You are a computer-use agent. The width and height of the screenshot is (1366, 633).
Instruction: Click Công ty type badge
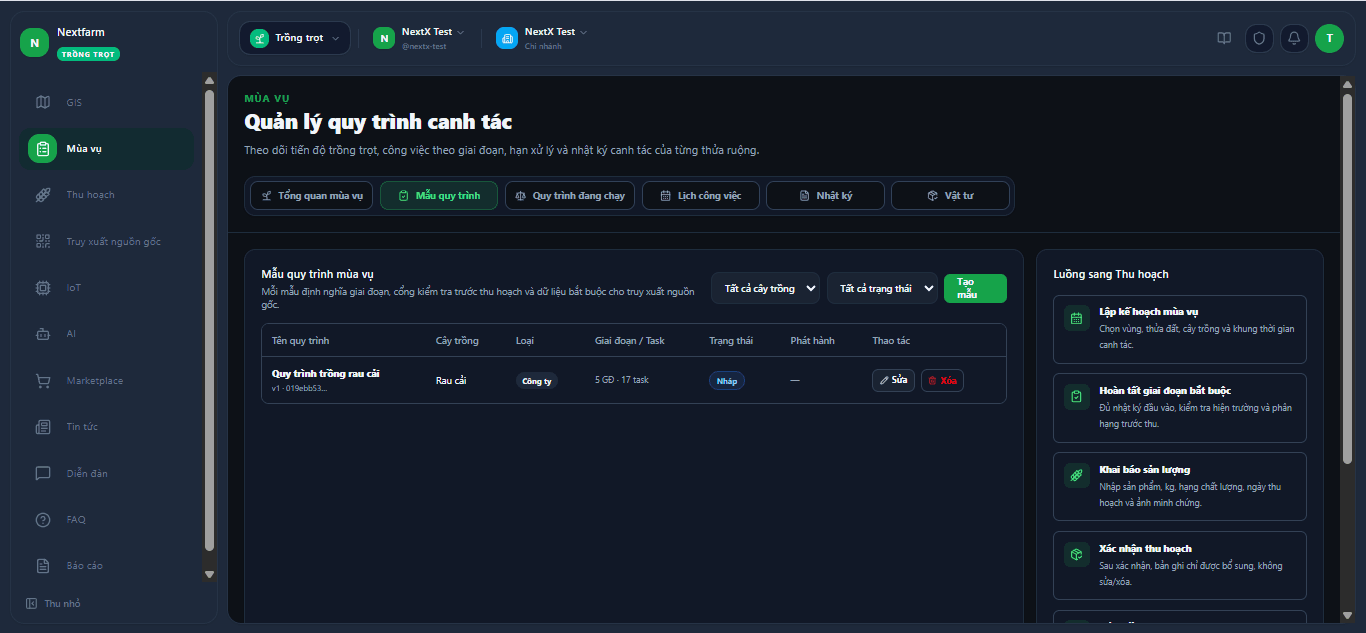pyautogui.click(x=537, y=381)
